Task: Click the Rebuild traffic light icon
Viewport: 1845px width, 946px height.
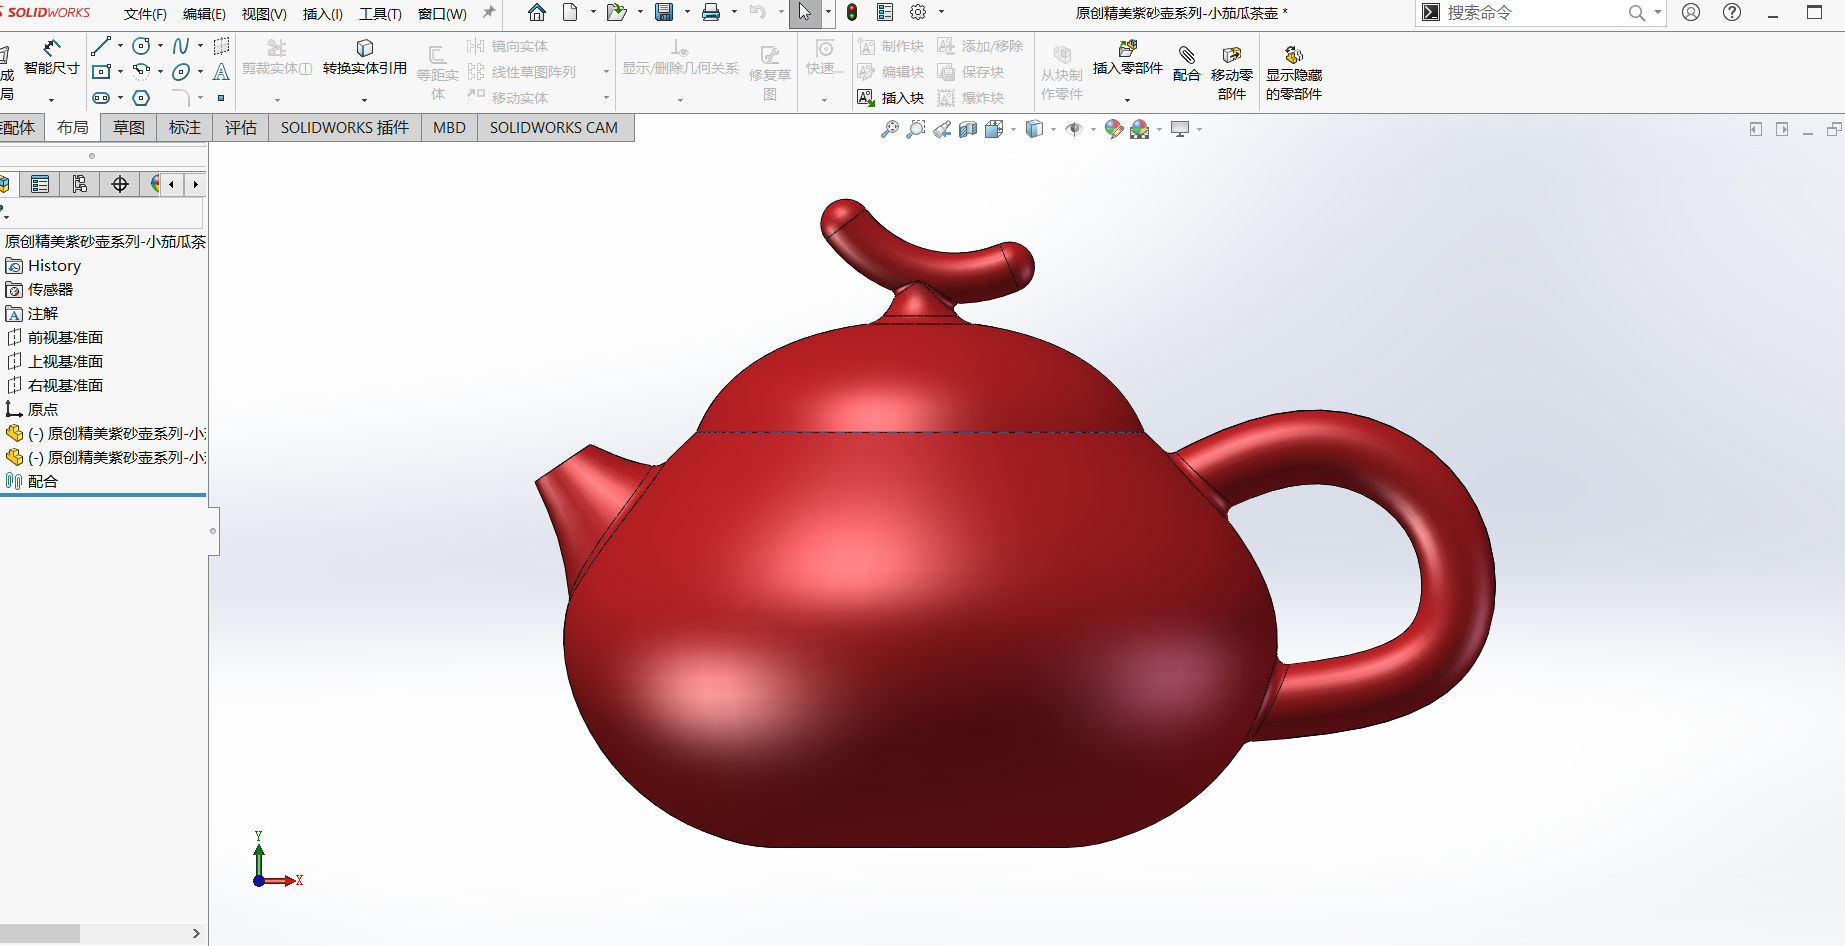Action: coord(852,12)
